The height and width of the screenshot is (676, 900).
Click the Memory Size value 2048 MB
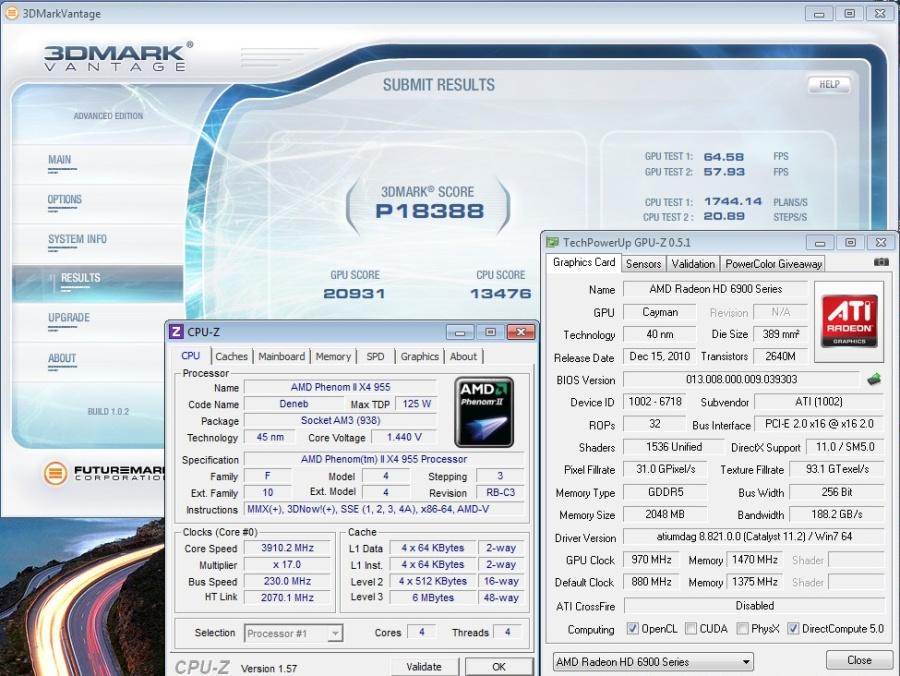point(665,514)
